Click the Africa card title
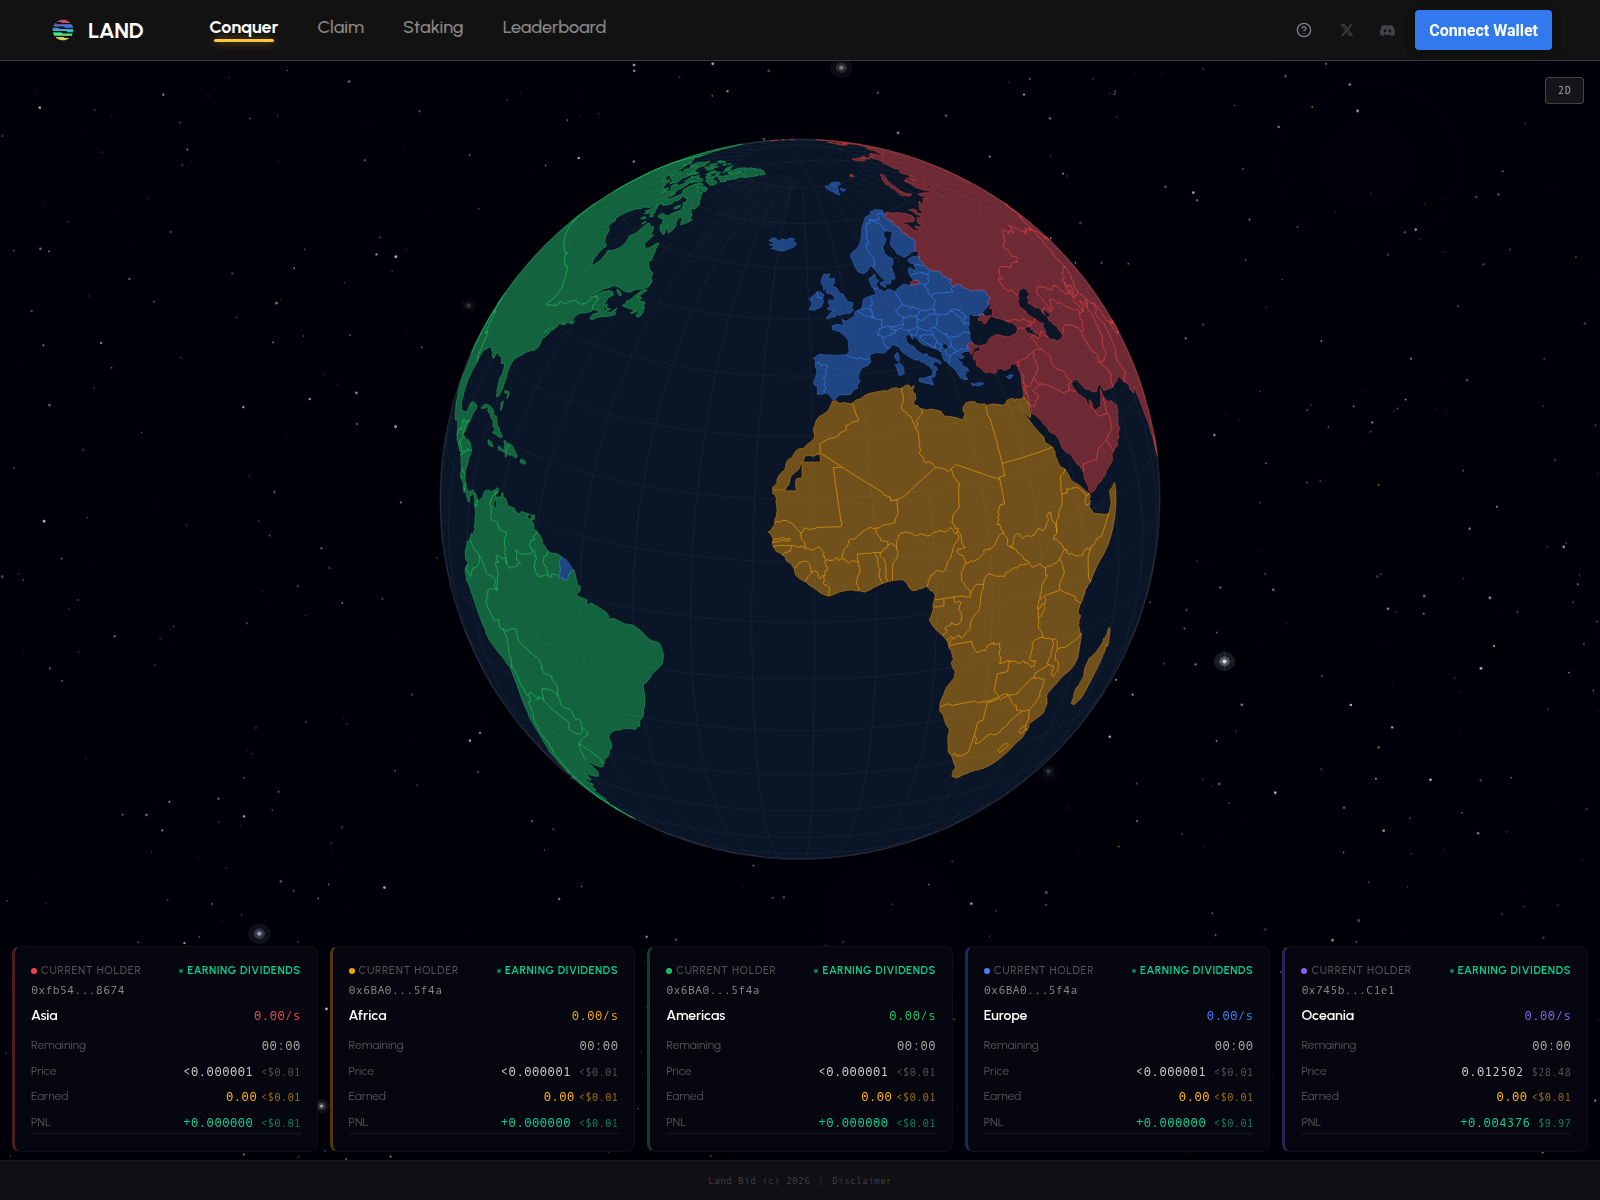1600x1200 pixels. (367, 1015)
